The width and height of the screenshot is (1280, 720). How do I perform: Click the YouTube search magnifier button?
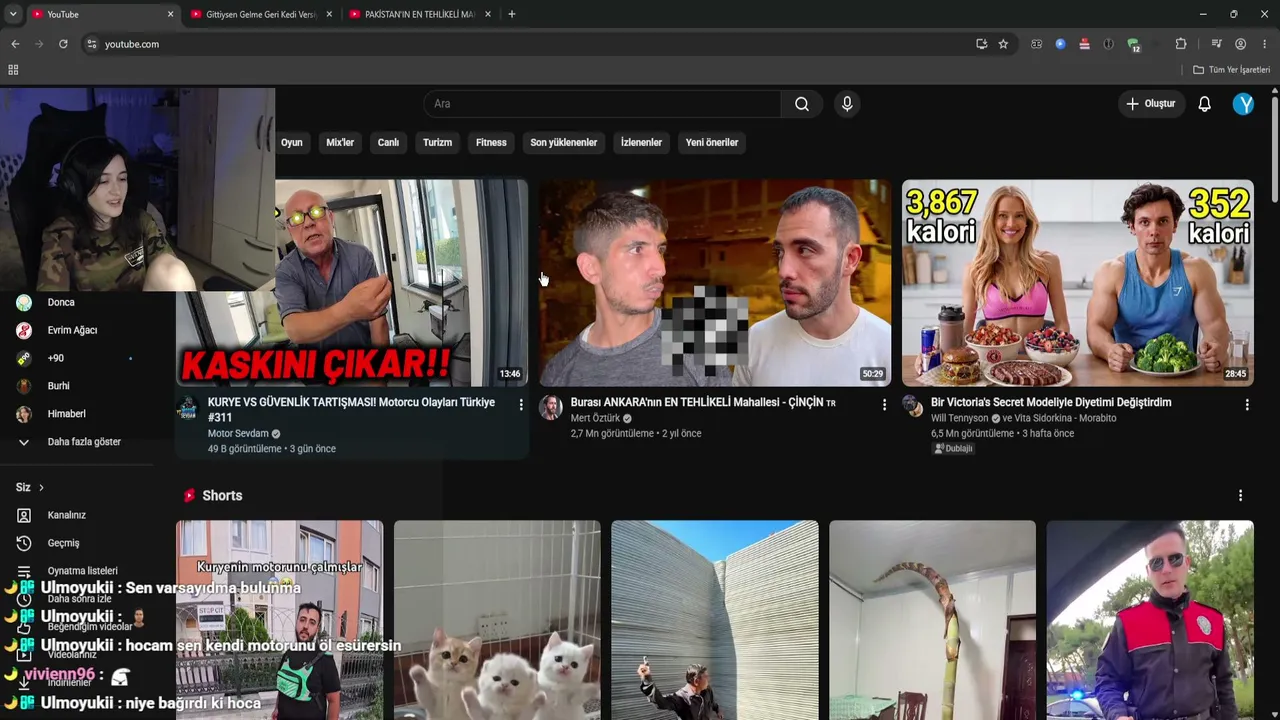point(802,104)
